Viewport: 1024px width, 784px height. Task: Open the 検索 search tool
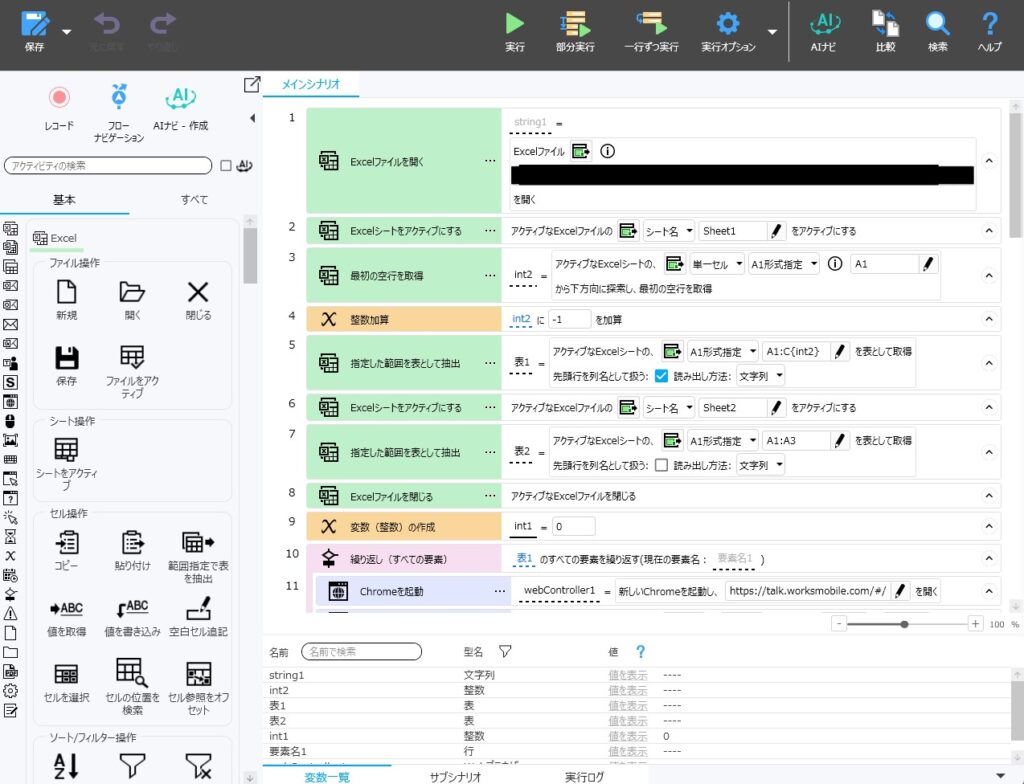tap(937, 31)
